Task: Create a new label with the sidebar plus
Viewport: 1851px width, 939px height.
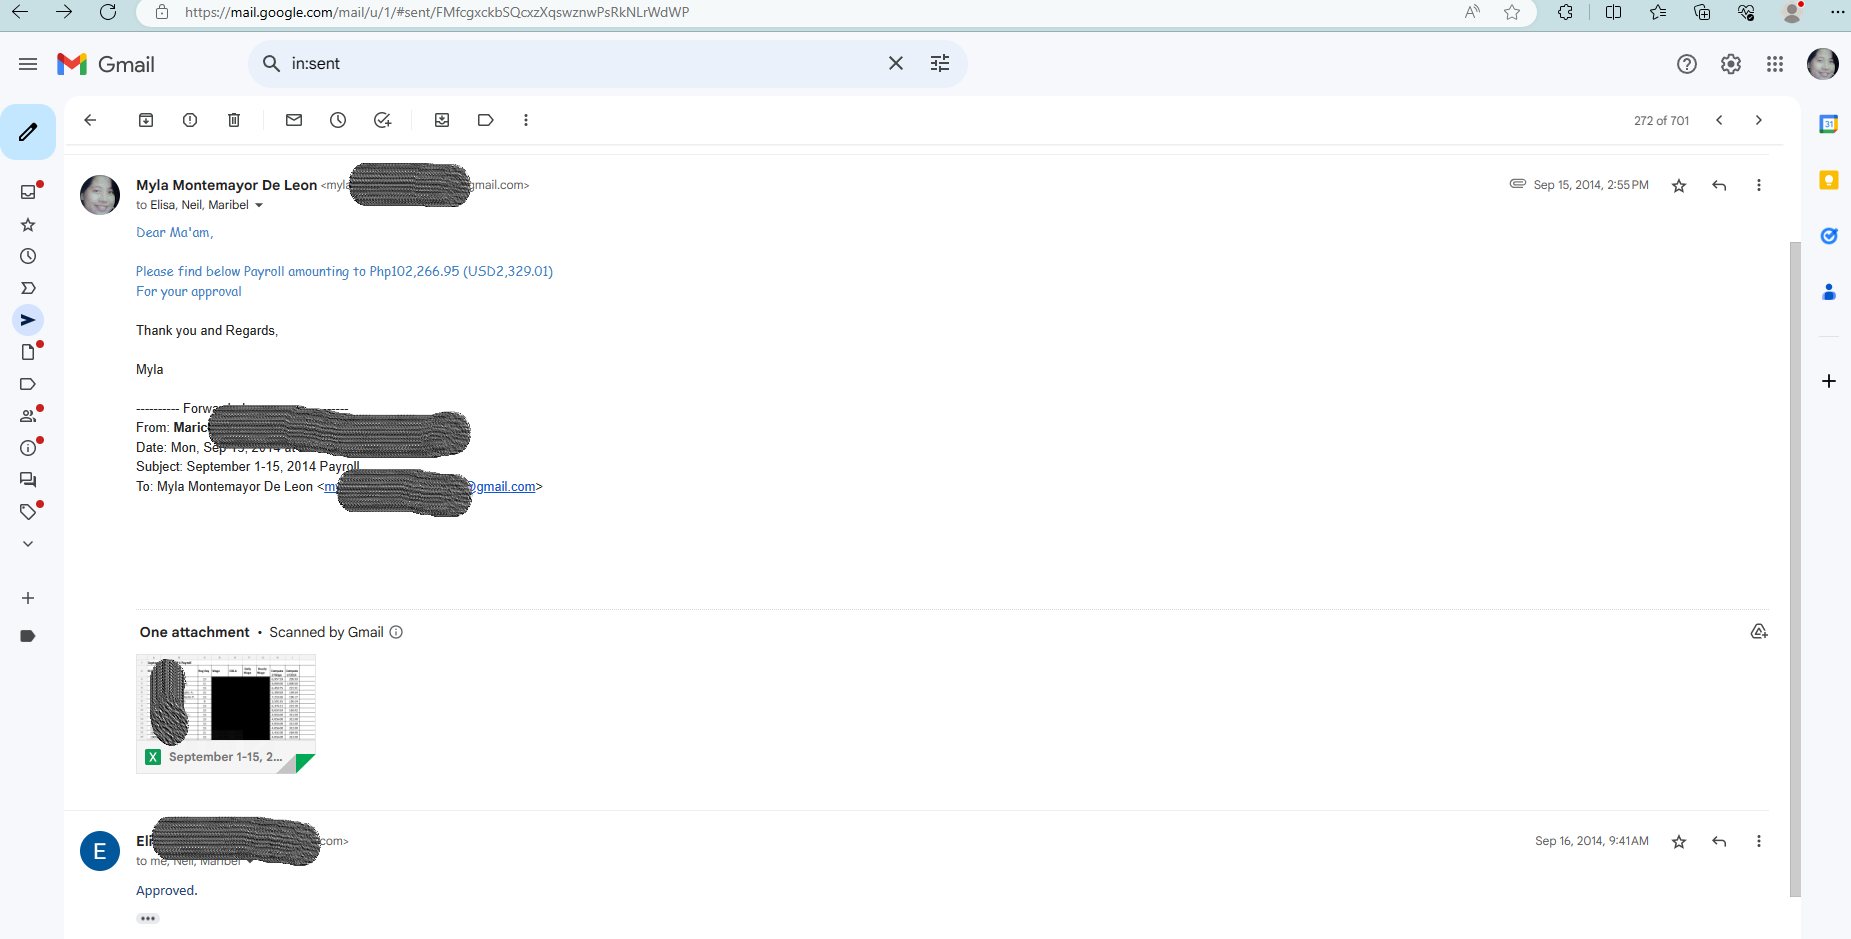Action: 28,598
